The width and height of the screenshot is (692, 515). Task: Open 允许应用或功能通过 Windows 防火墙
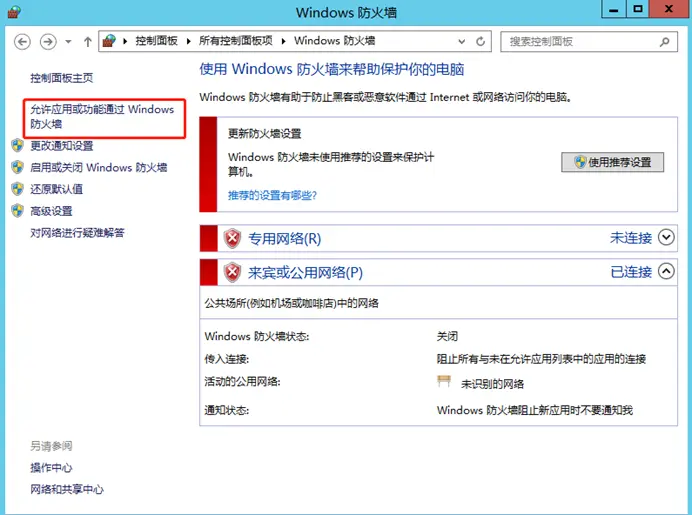click(102, 117)
